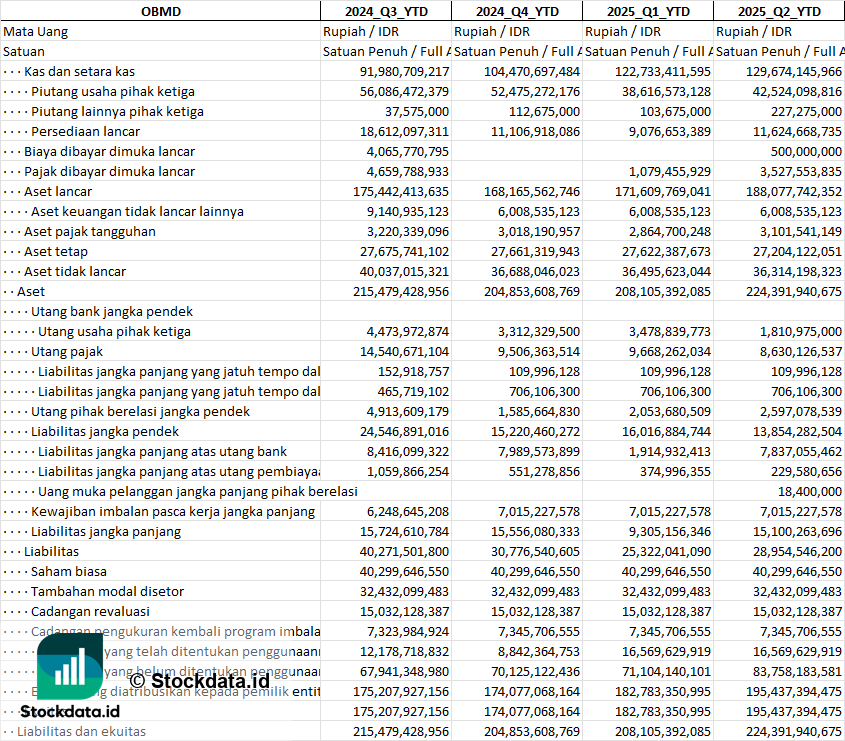Click the 18,400,000 Uang muka pelanggan cell

810,491
